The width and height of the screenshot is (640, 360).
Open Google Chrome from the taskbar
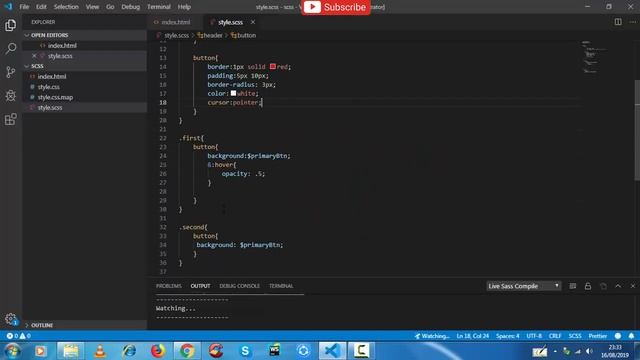pyautogui.click(x=187, y=351)
